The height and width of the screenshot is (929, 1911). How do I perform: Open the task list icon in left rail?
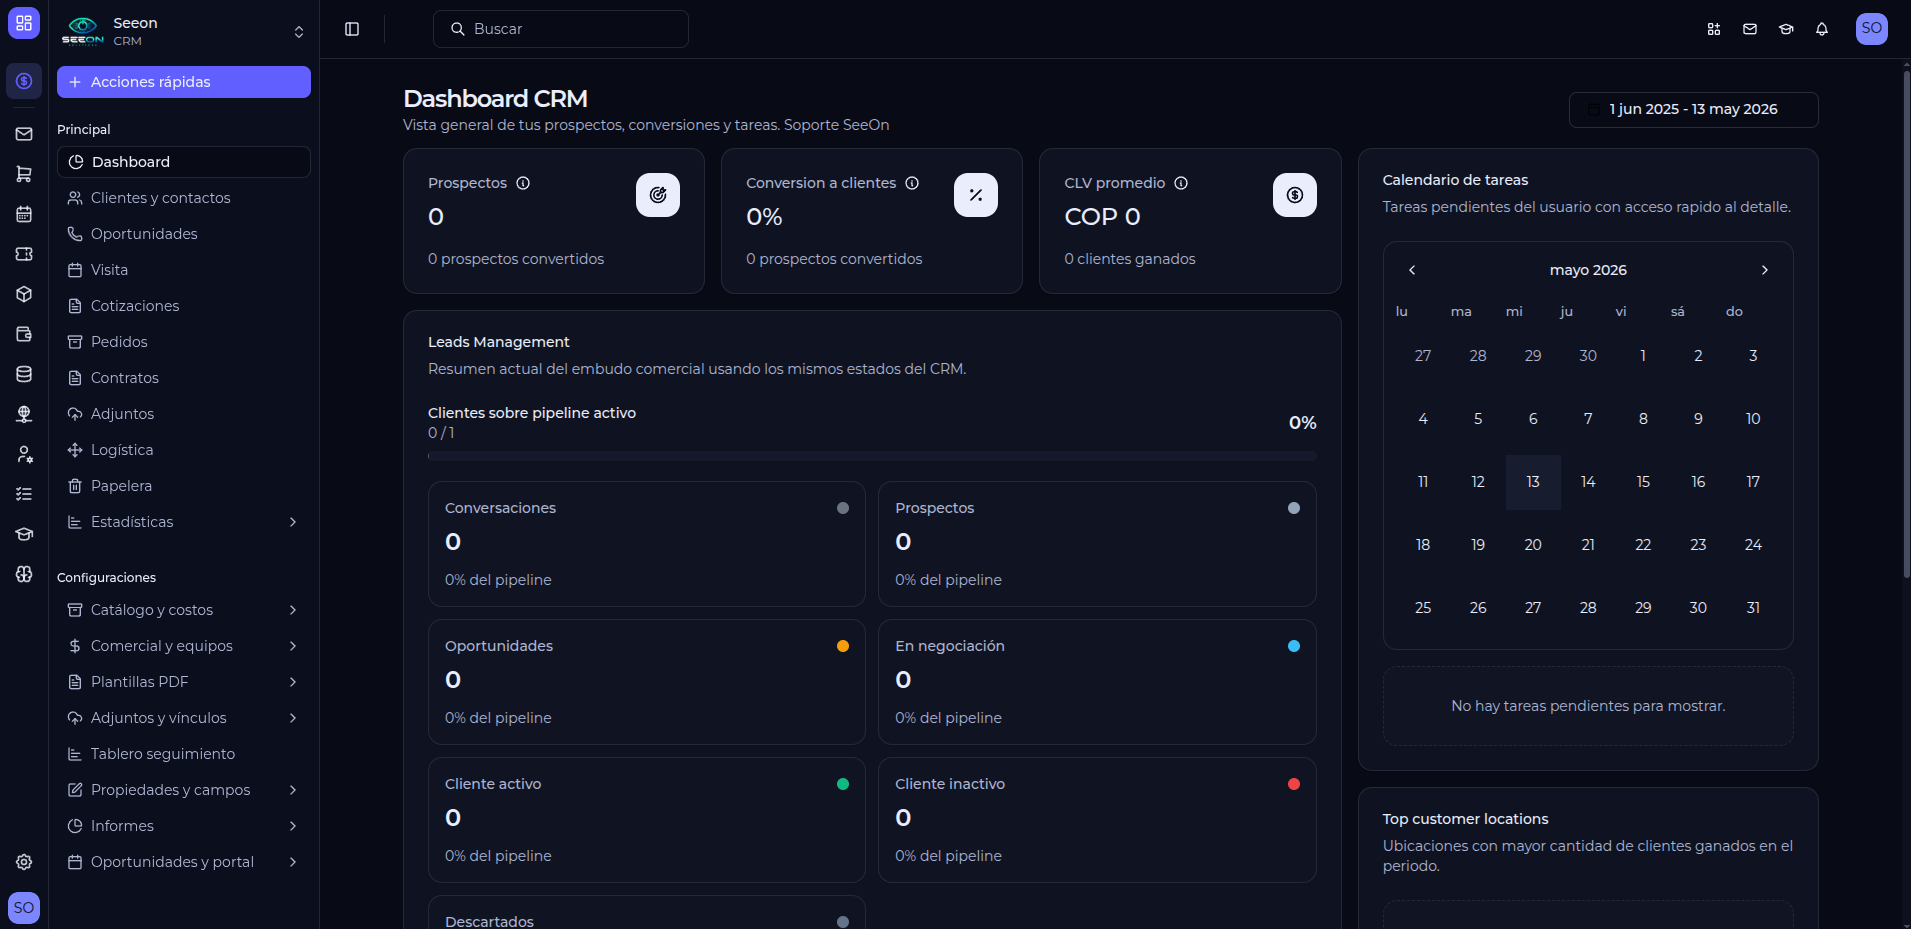(x=24, y=494)
